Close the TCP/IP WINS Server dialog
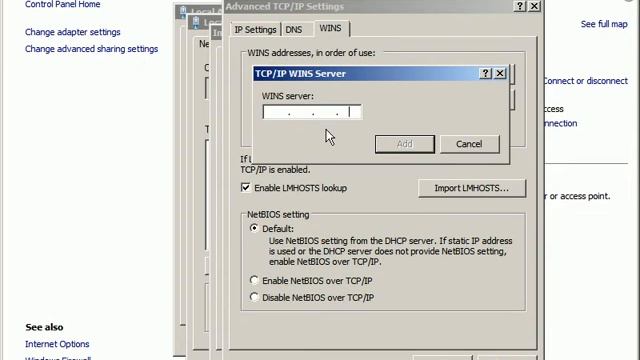This screenshot has height=360, width=640. pos(500,73)
